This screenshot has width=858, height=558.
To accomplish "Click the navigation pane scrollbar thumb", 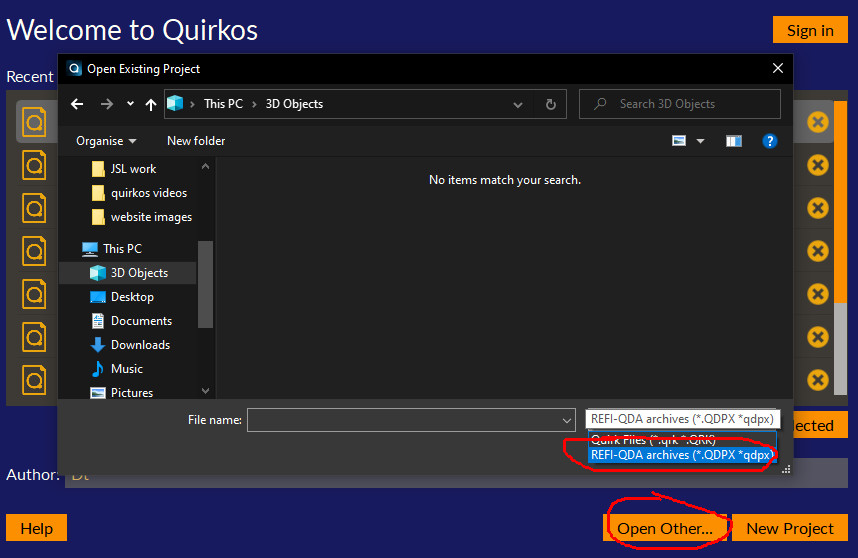I will pyautogui.click(x=205, y=284).
